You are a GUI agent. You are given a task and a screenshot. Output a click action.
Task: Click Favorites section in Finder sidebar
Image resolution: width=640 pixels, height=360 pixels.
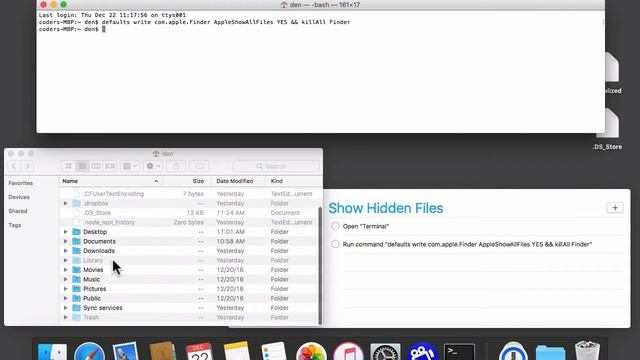[x=20, y=183]
